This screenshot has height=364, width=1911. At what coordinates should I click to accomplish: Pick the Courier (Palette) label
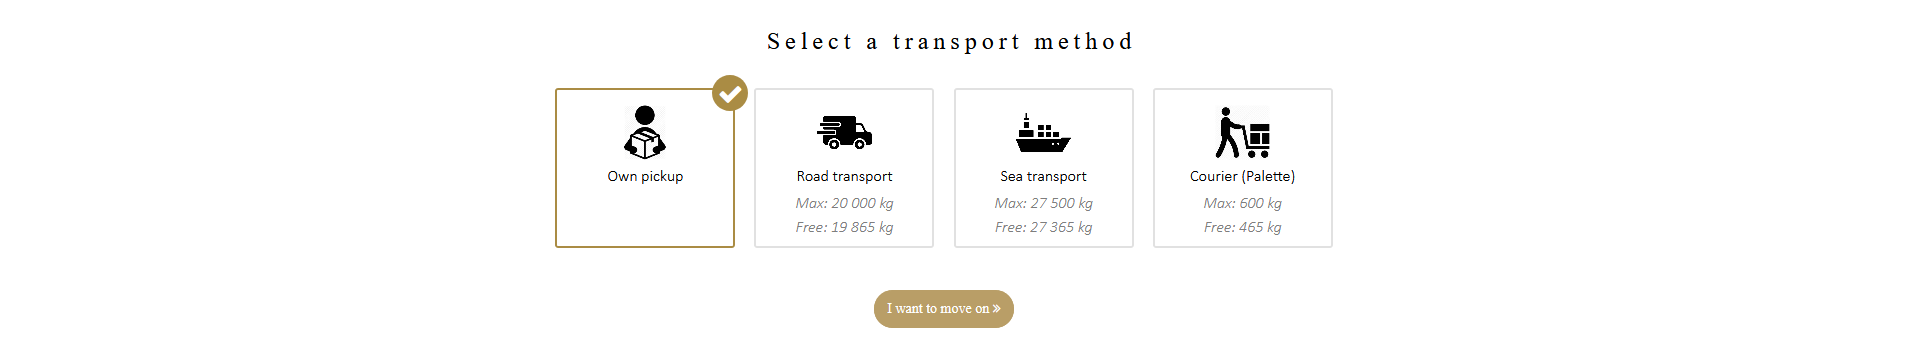[x=1242, y=176]
